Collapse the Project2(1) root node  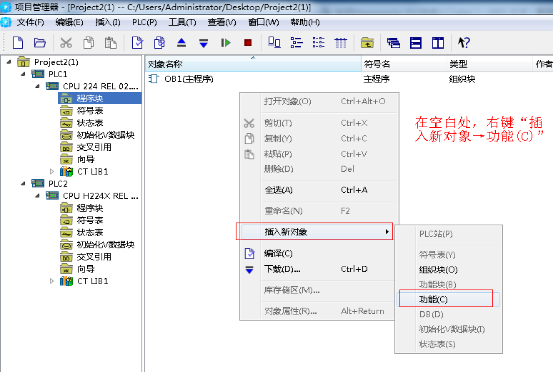tap(9, 62)
